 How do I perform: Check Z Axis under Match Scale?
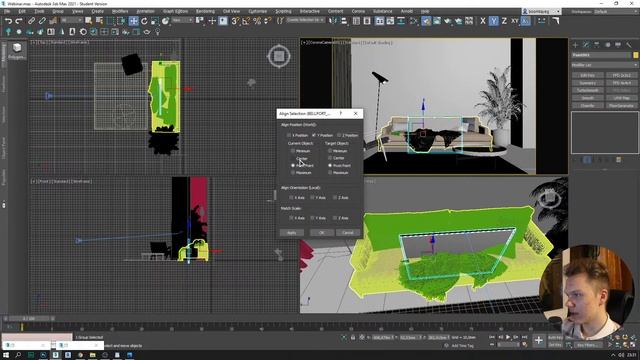tap(335, 218)
